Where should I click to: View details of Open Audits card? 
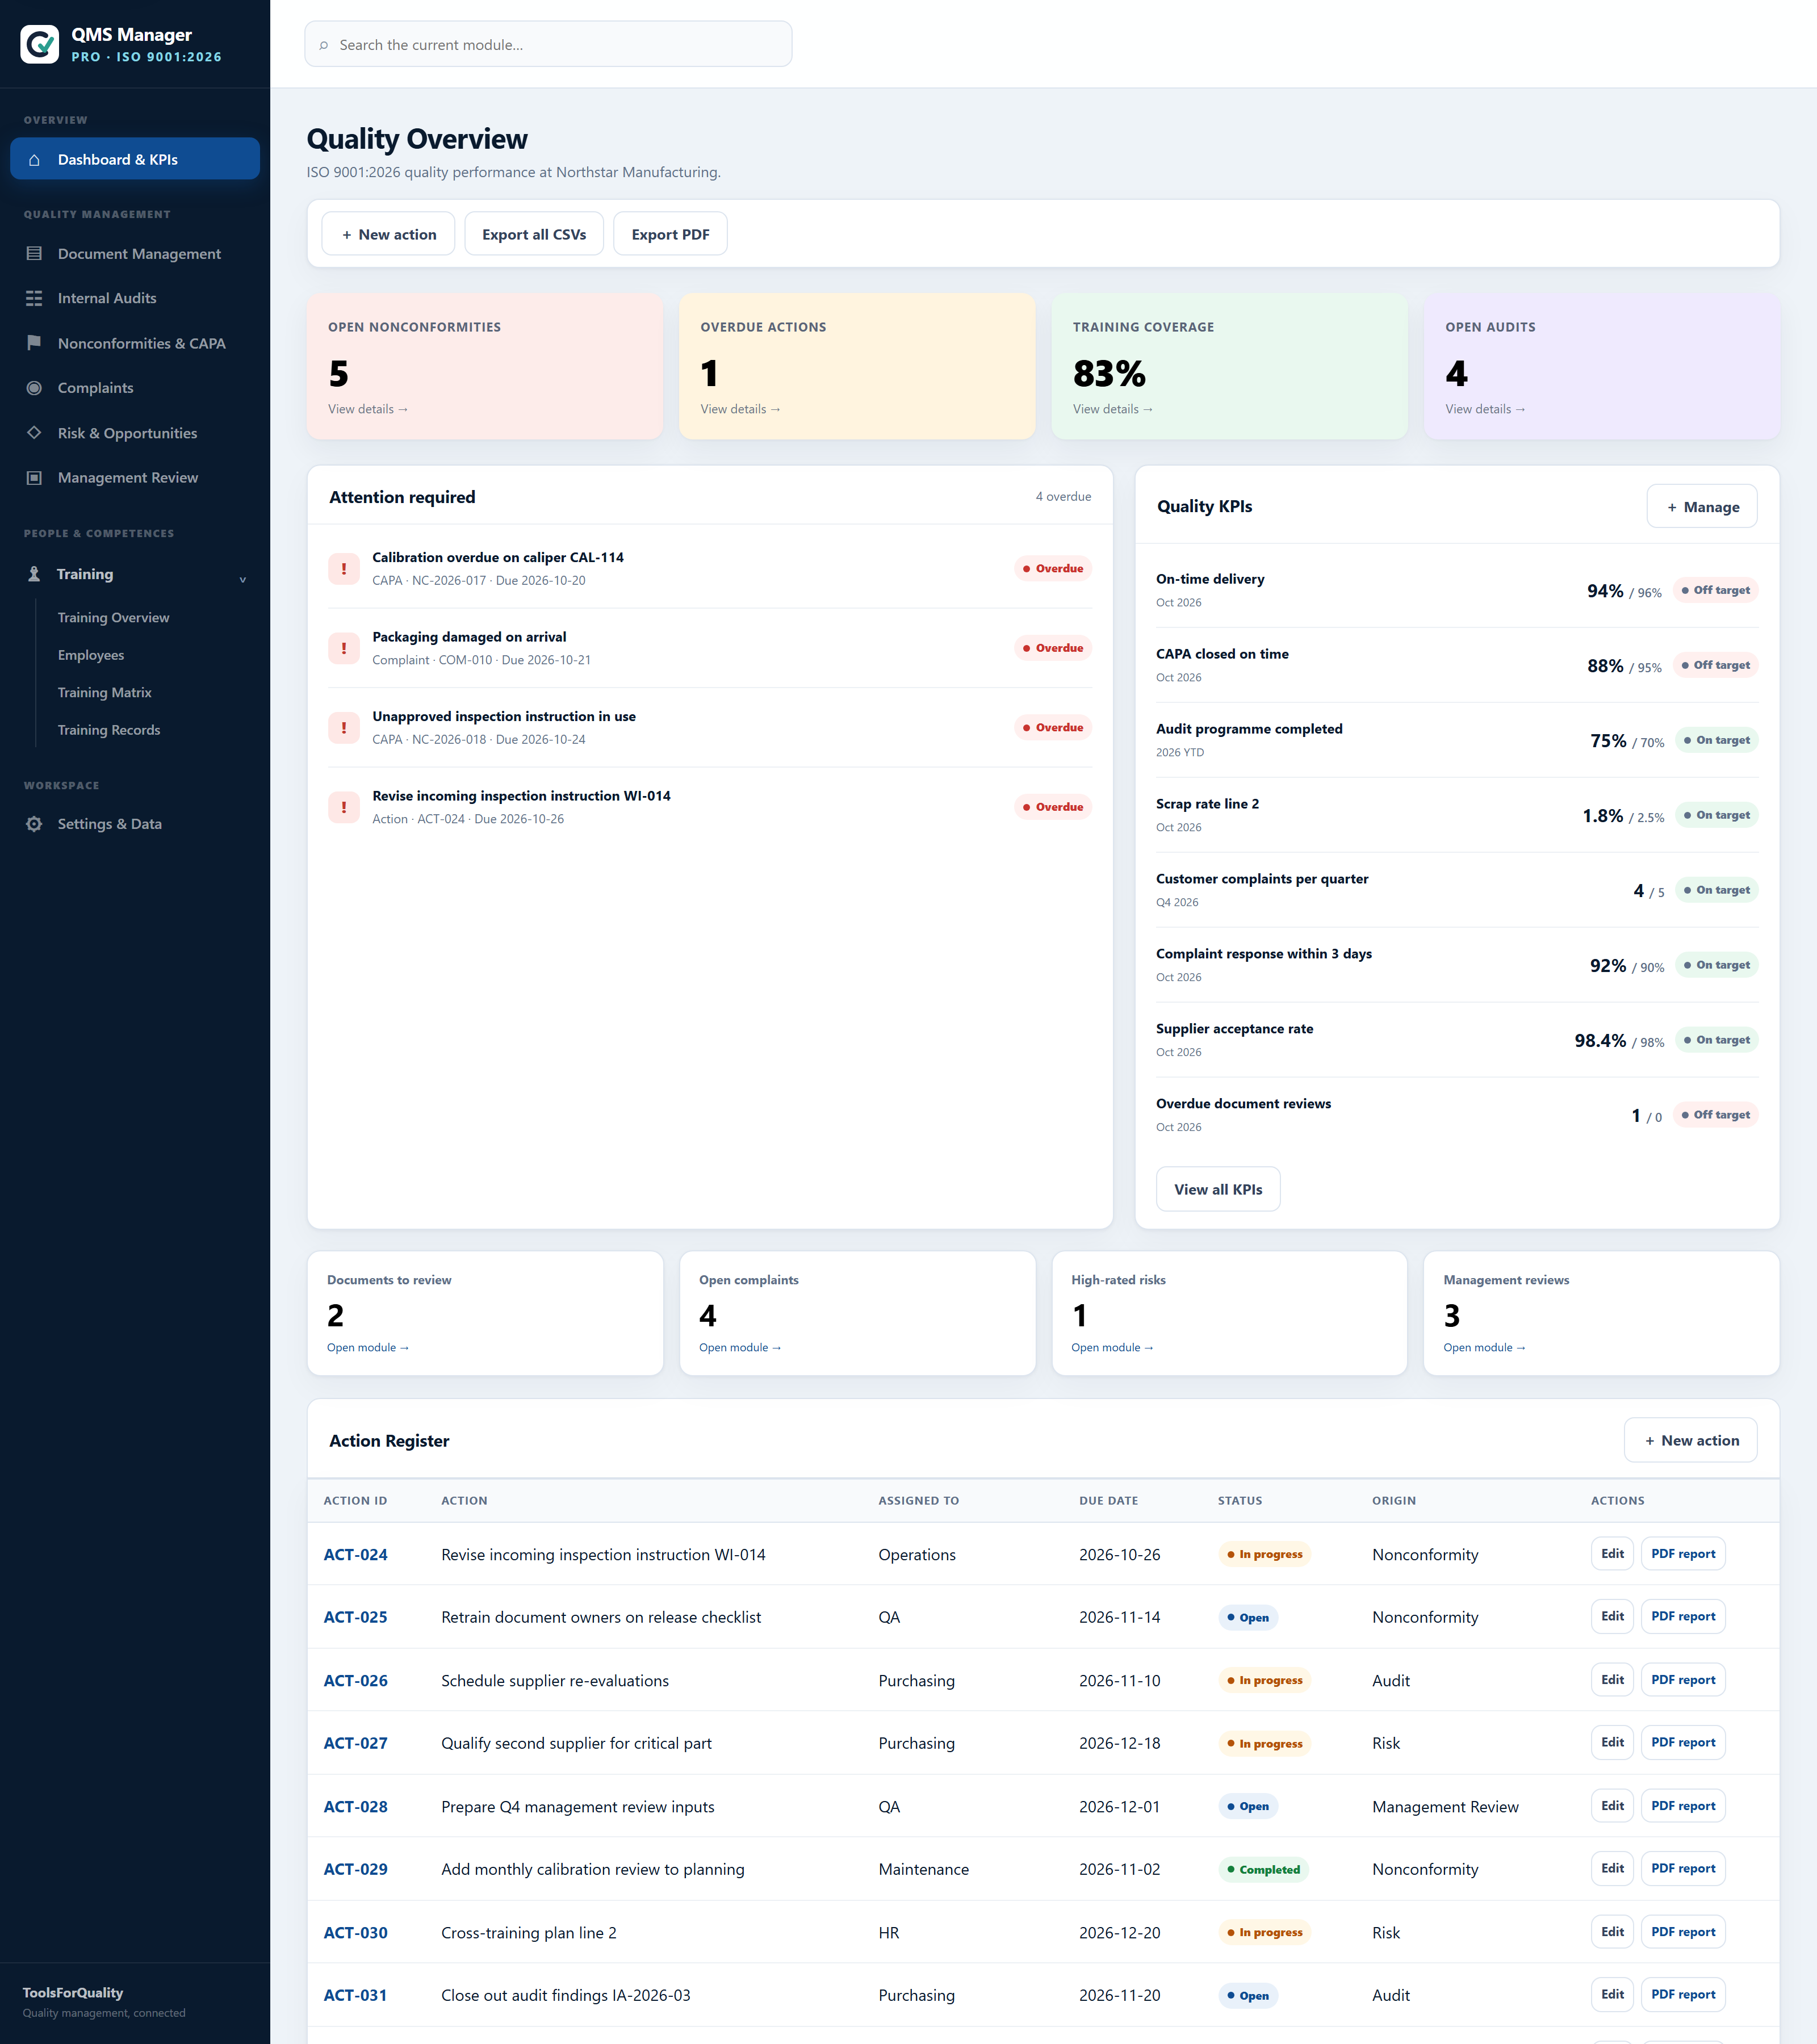pos(1485,409)
